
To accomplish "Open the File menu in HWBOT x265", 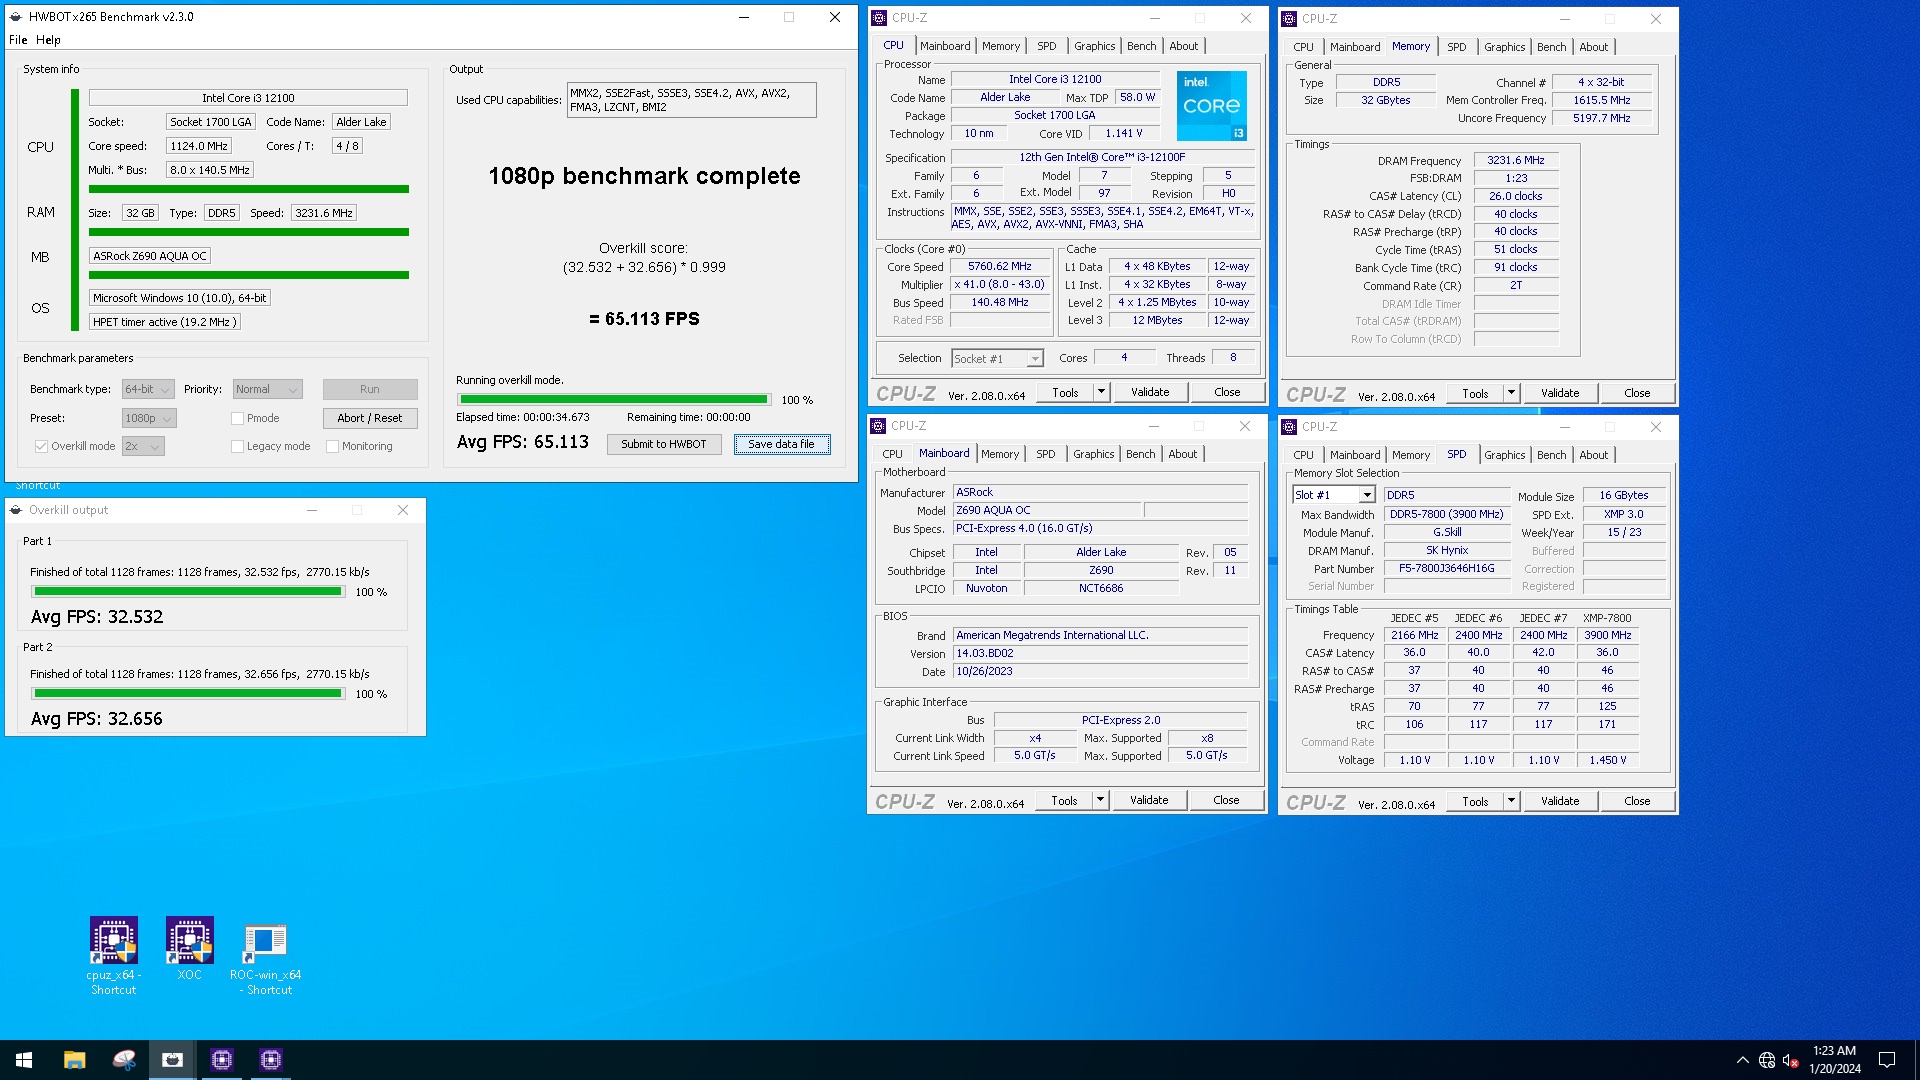I will click(x=18, y=40).
